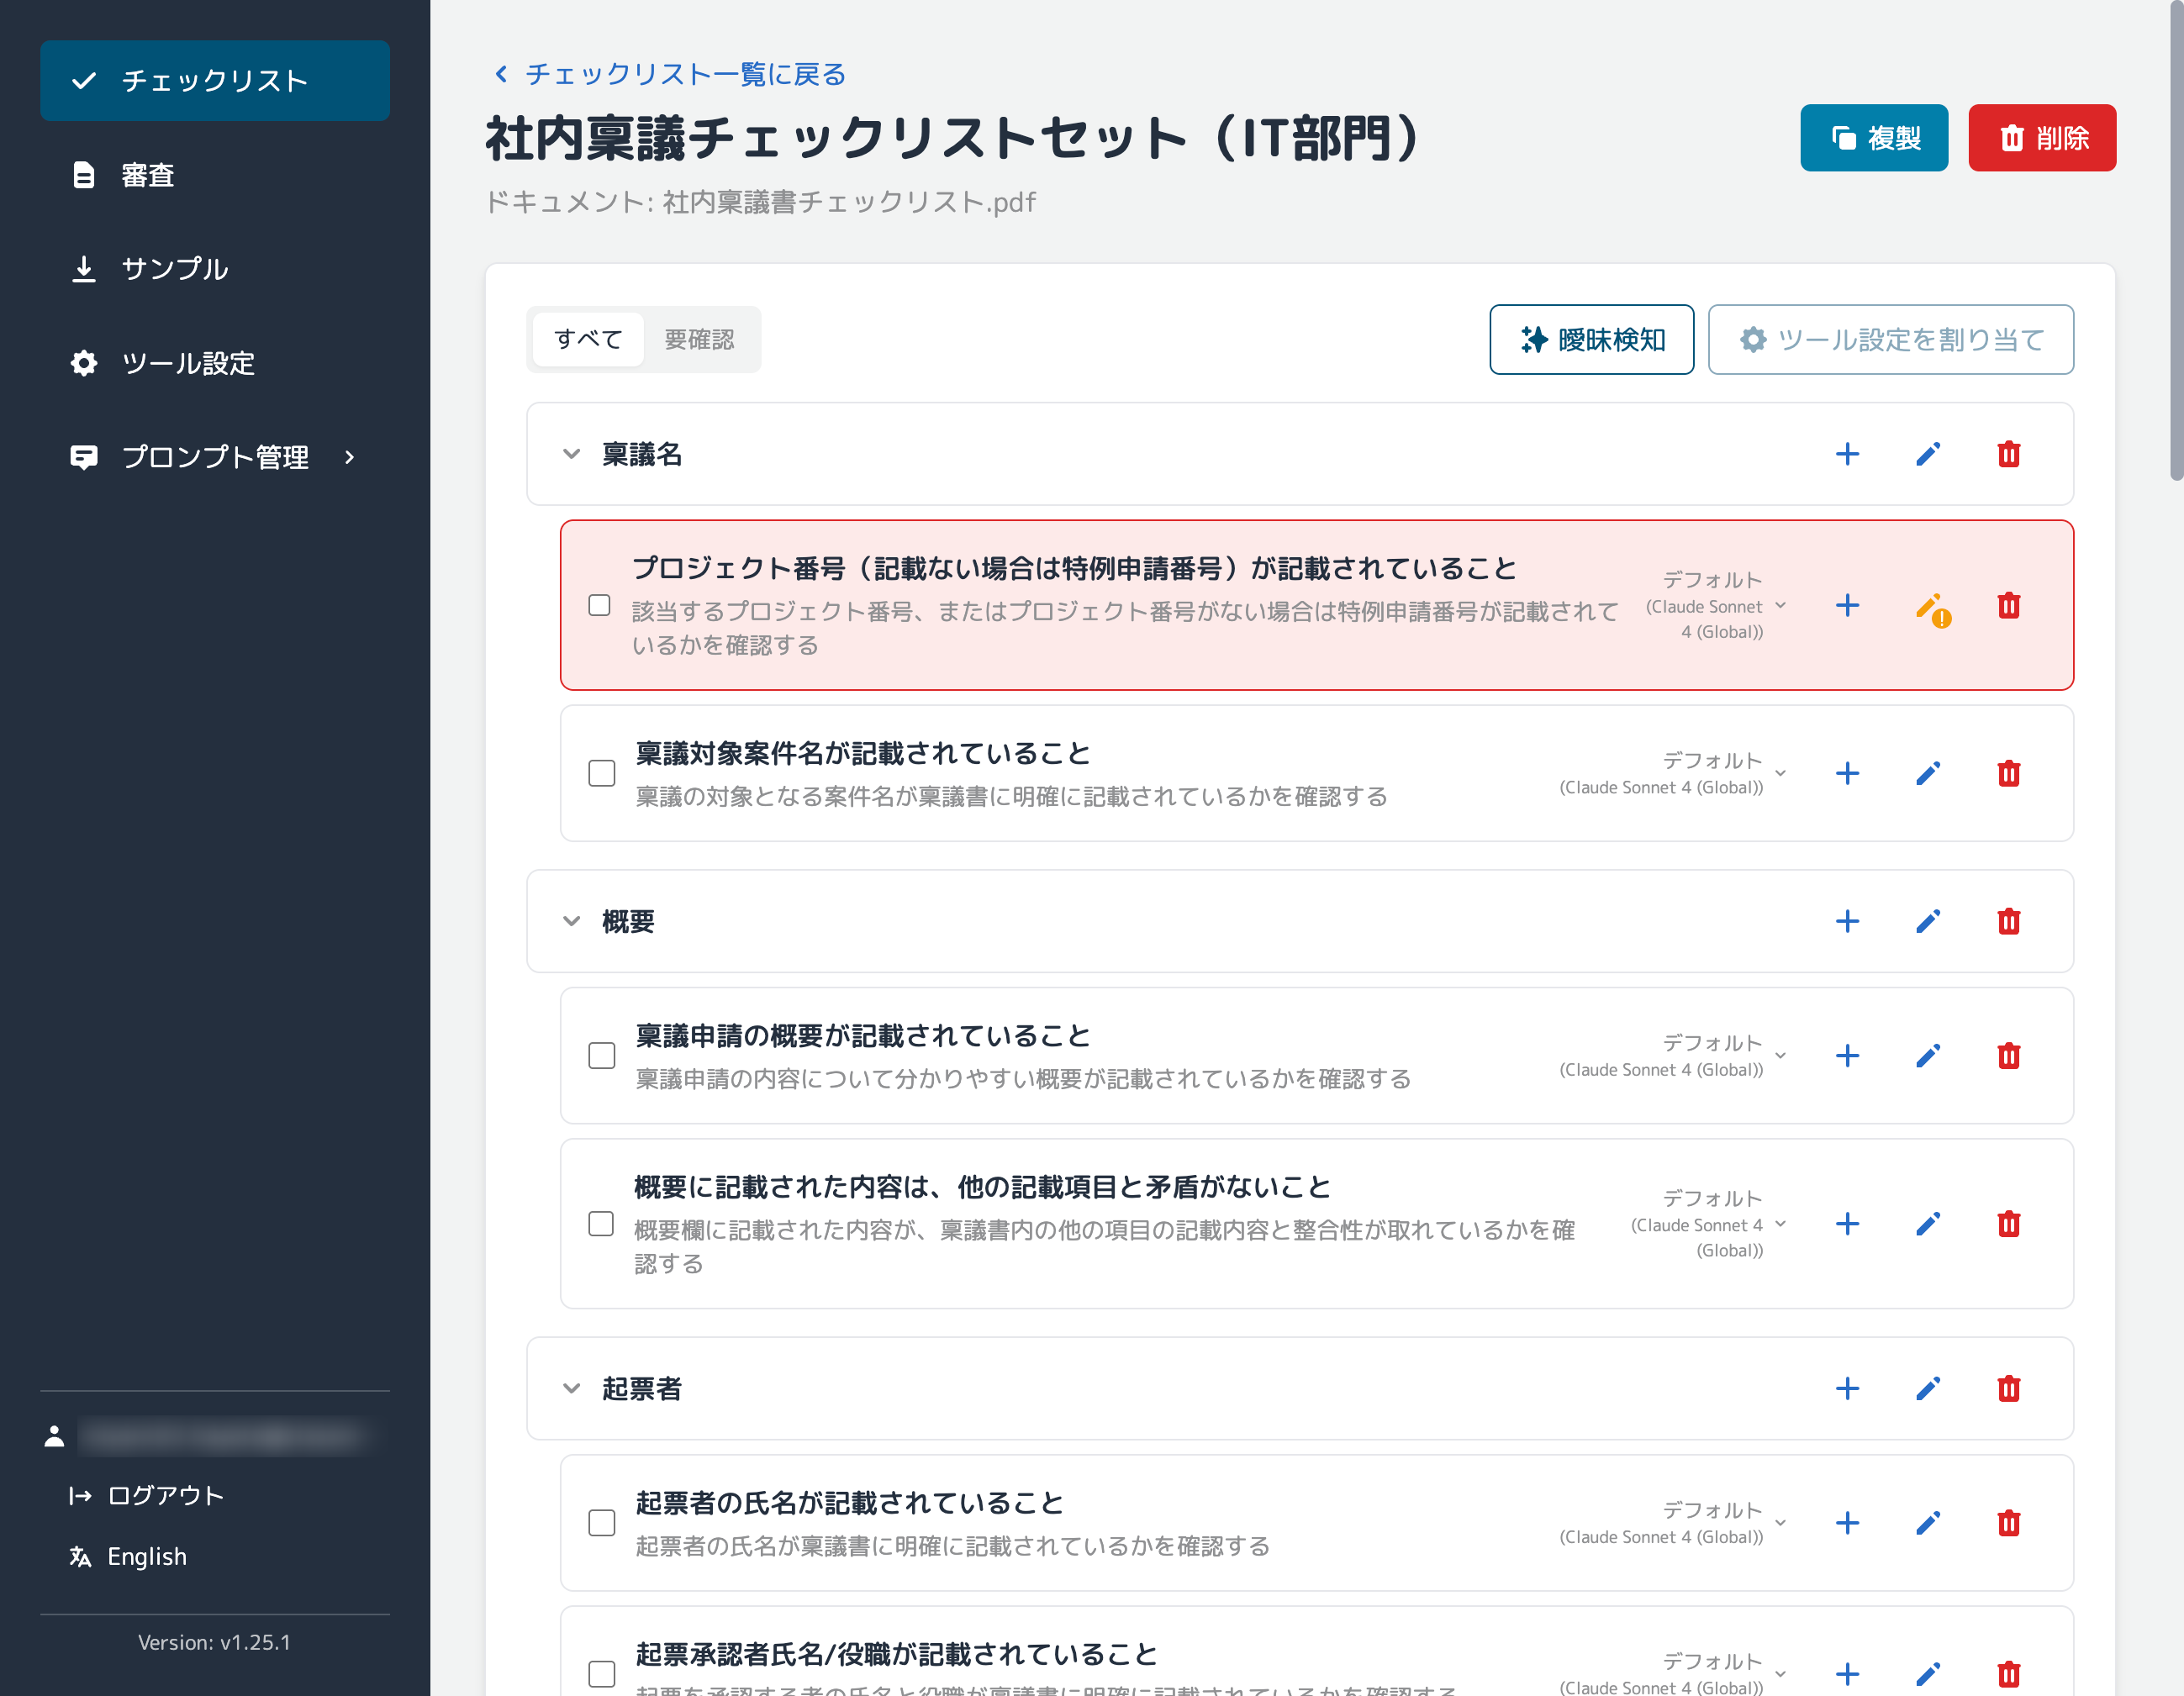
Task: Edit the 稟議申請の概要 check item
Action: (1928, 1056)
